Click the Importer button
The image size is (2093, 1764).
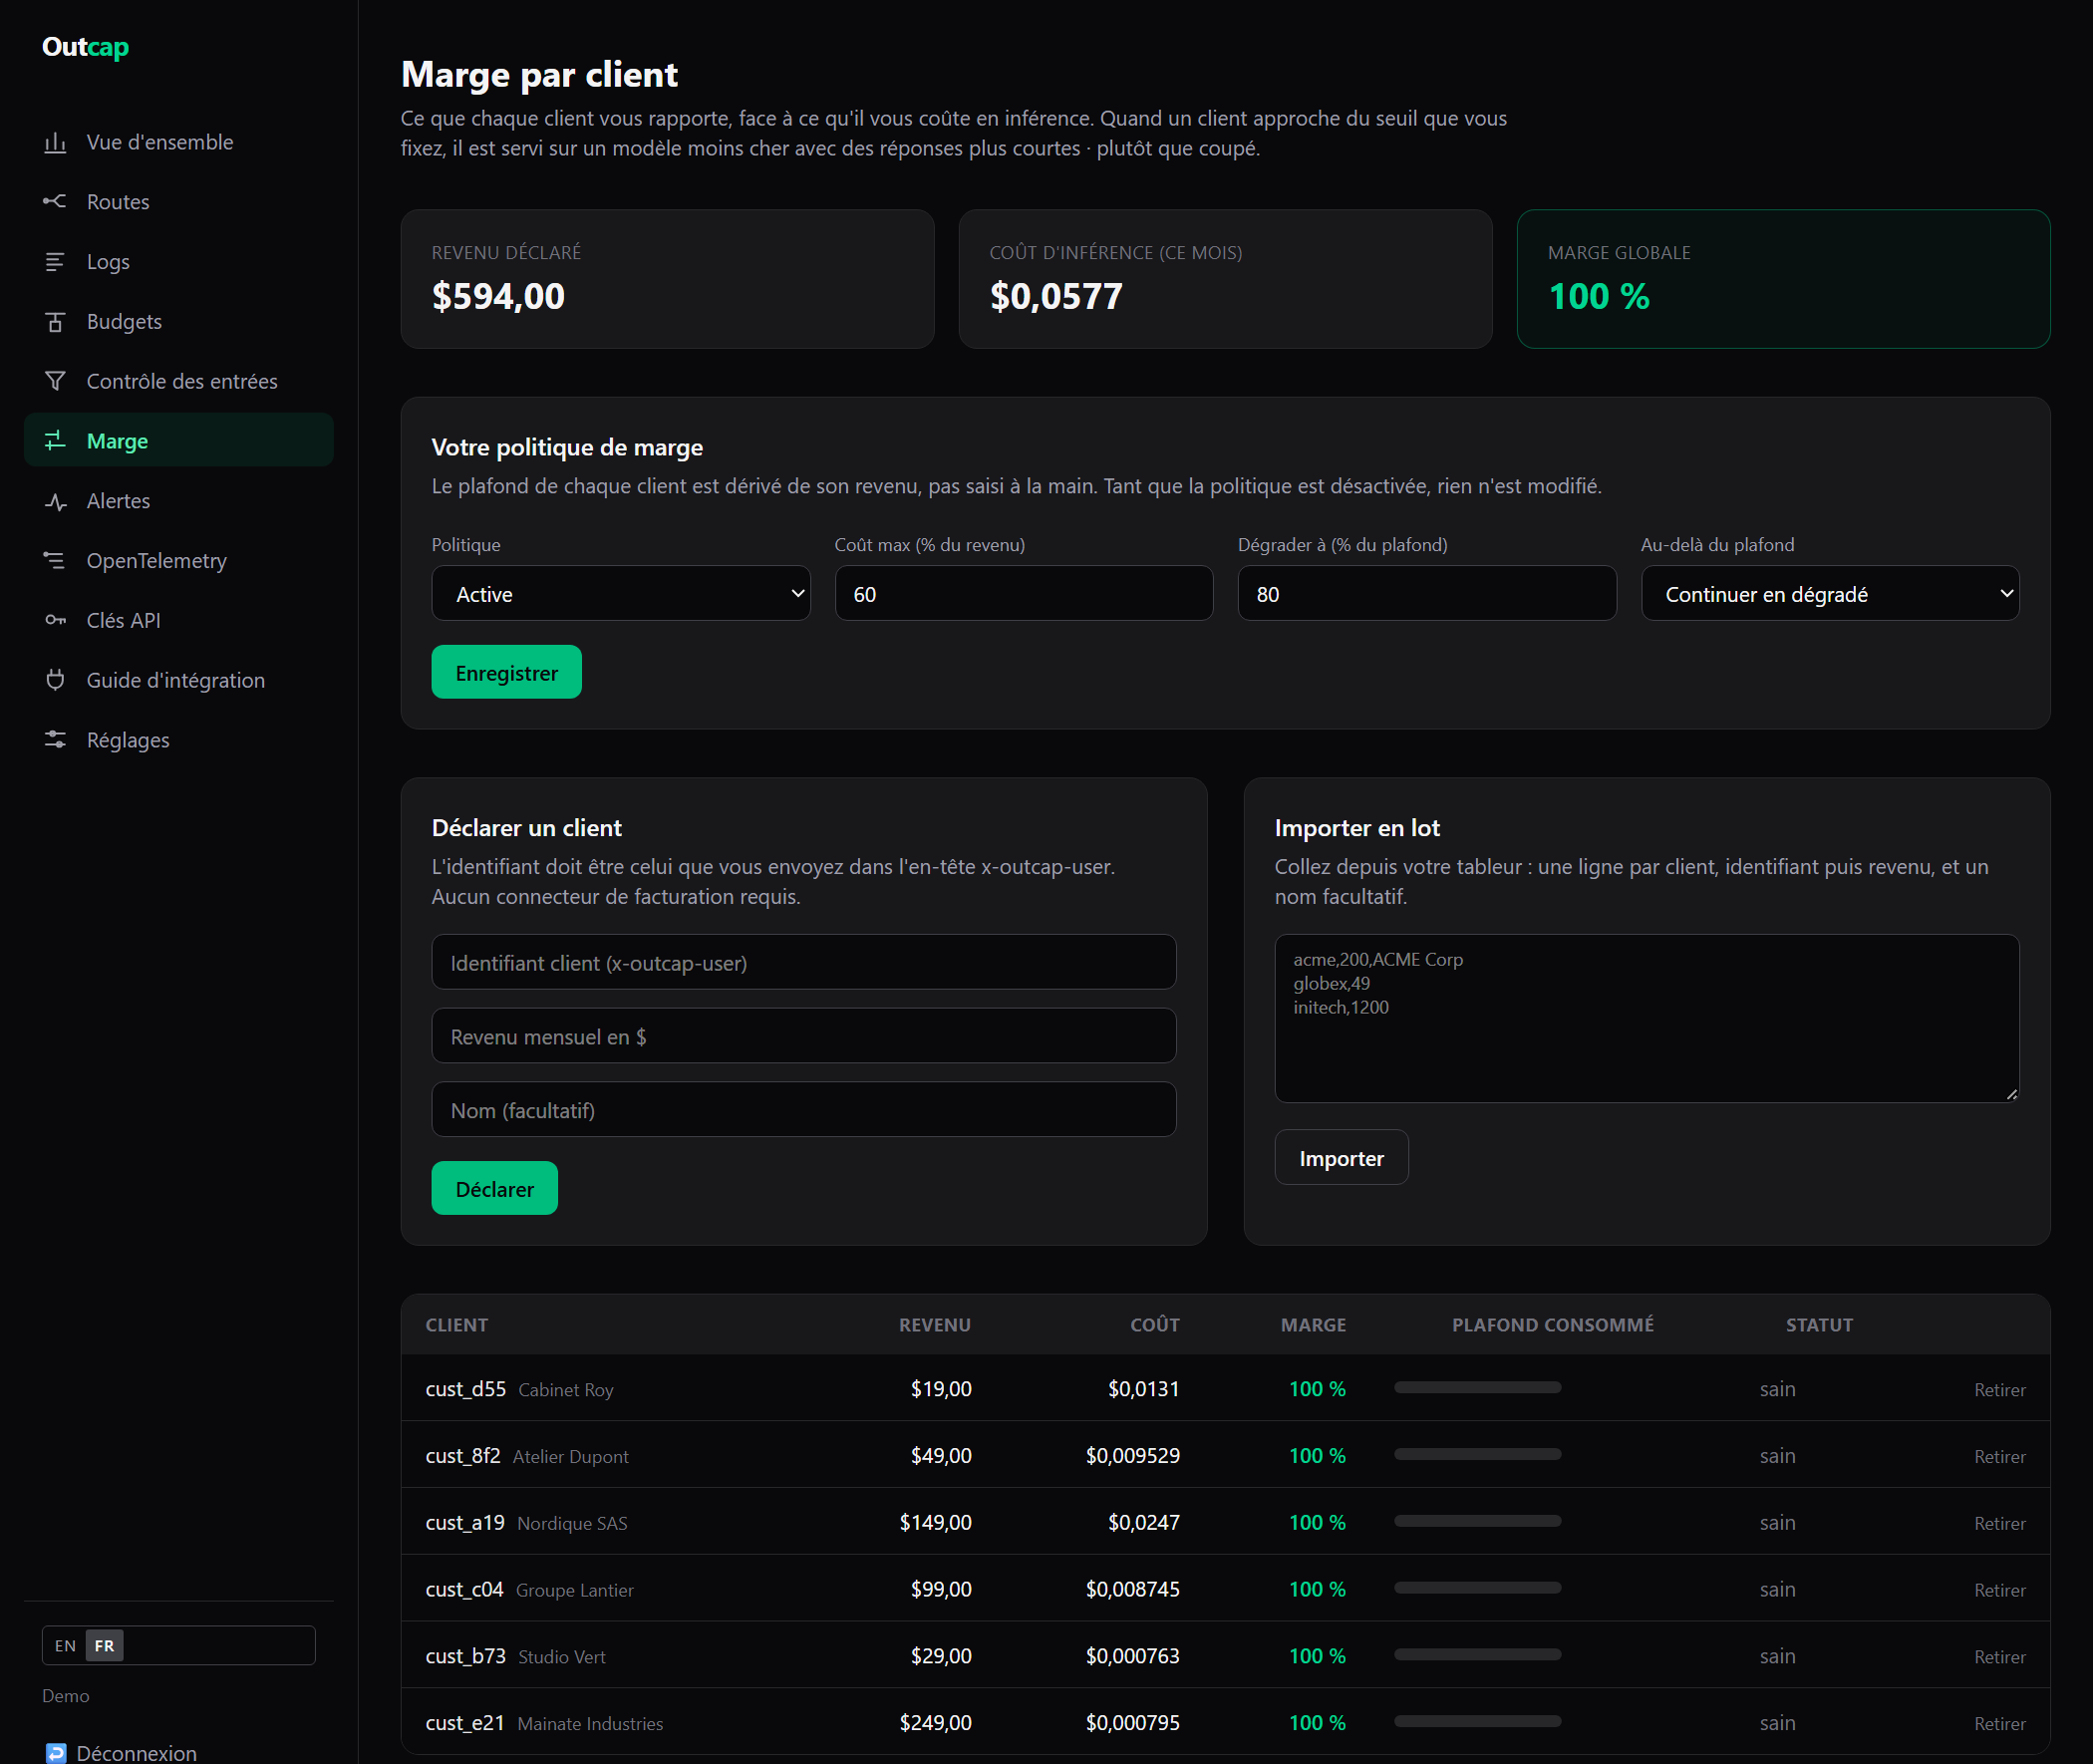[x=1340, y=1157]
